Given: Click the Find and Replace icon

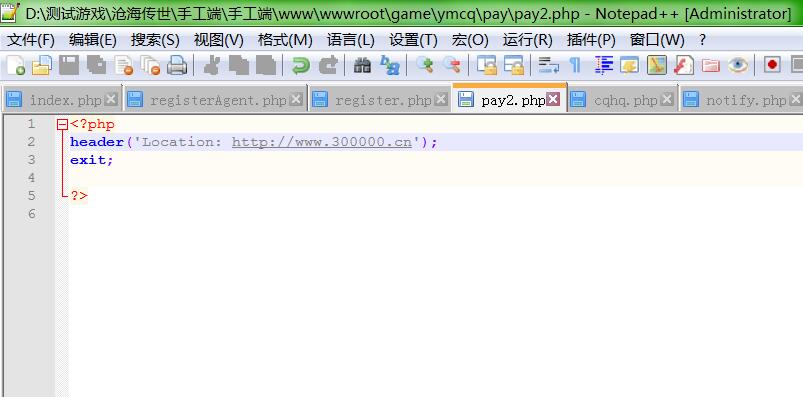Looking at the screenshot, I should tap(390, 65).
